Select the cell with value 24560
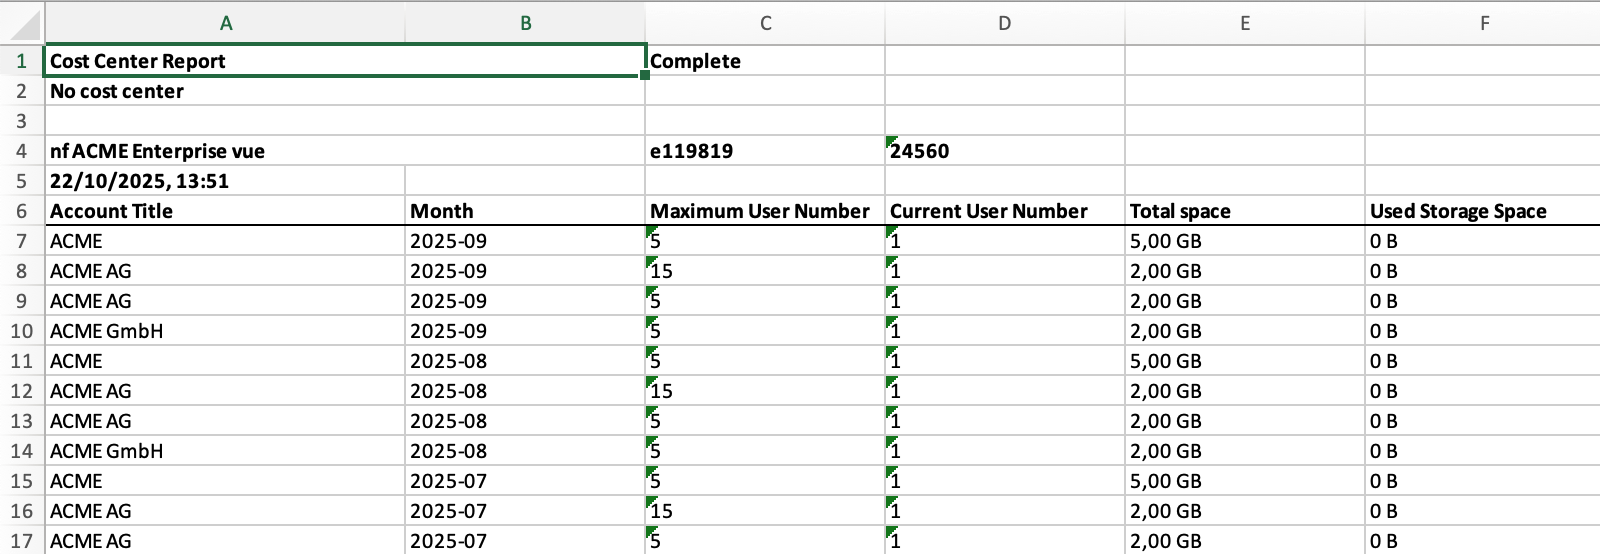Viewport: 1600px width, 554px height. click(x=1004, y=151)
